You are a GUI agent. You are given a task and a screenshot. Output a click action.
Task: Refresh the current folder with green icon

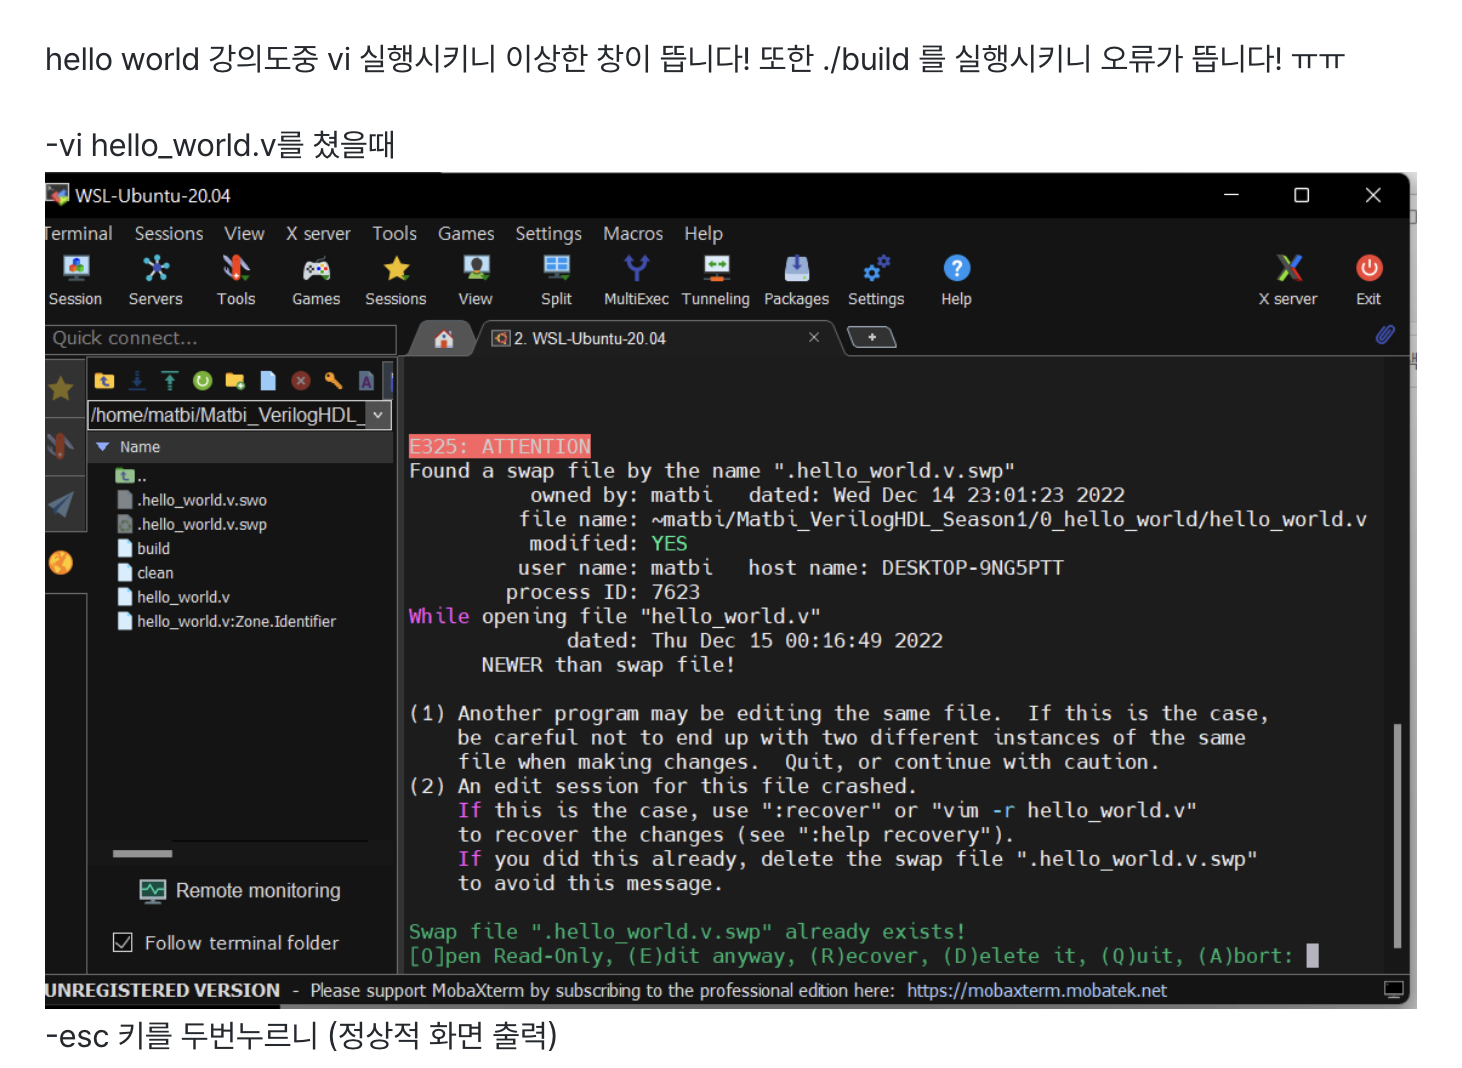[203, 380]
